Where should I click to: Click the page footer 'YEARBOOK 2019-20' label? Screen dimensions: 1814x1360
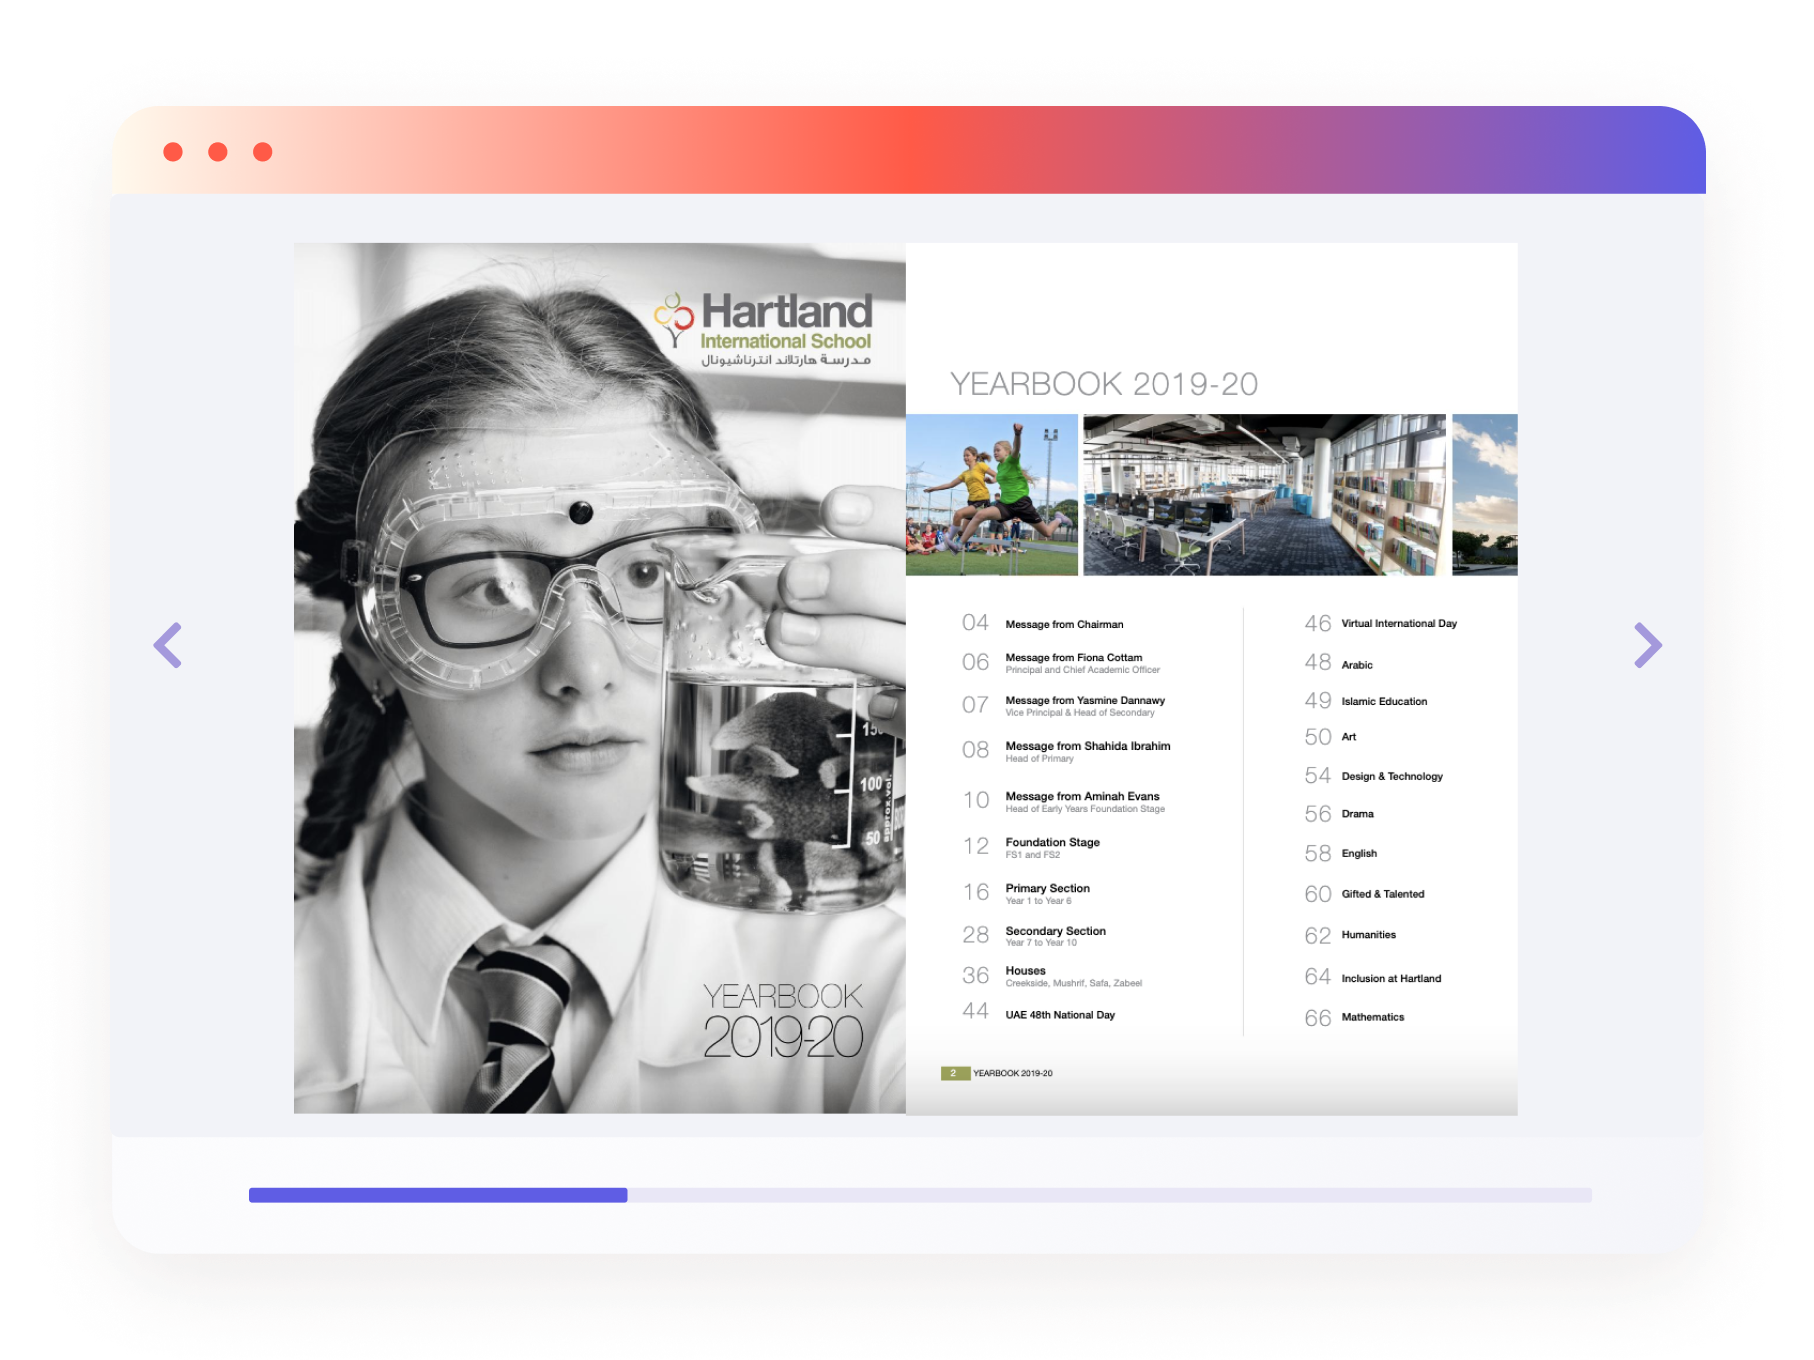point(1013,1073)
